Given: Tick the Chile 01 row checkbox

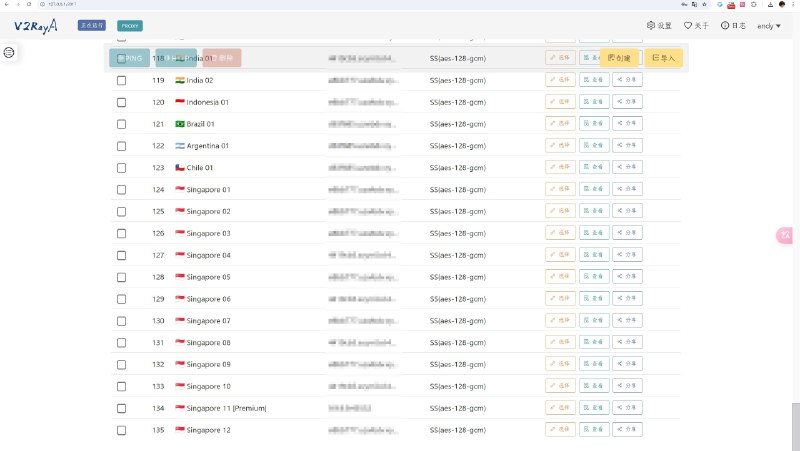Looking at the screenshot, I should pos(122,168).
